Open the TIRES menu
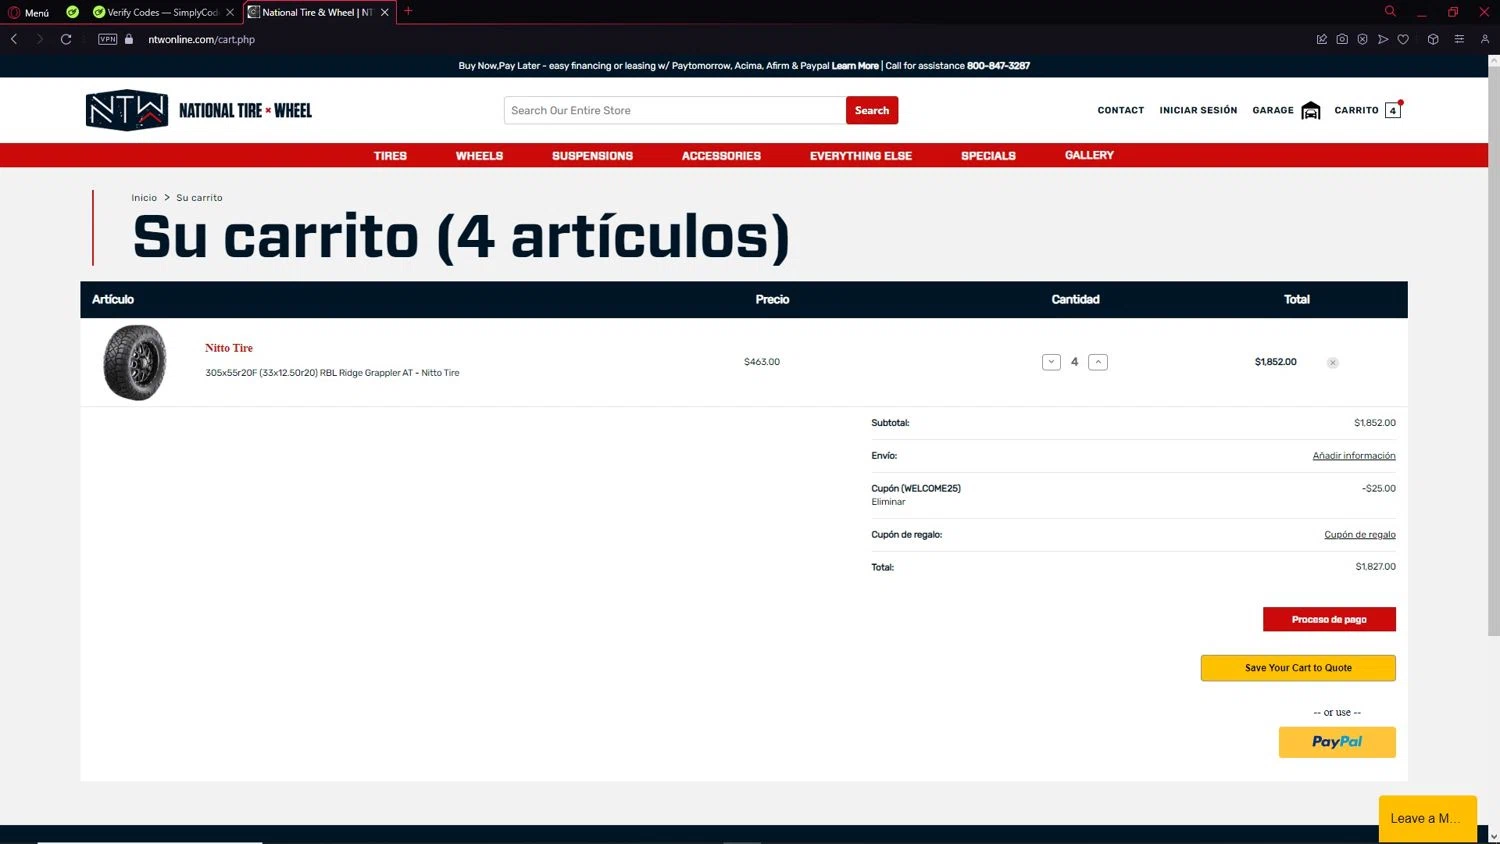Image resolution: width=1500 pixels, height=844 pixels. coord(390,156)
